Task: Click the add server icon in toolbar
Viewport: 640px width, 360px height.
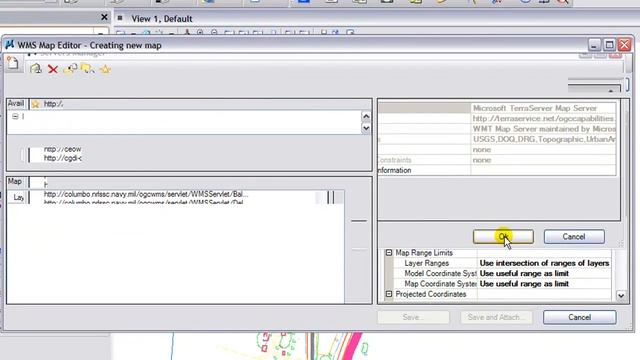Action: pos(36,69)
